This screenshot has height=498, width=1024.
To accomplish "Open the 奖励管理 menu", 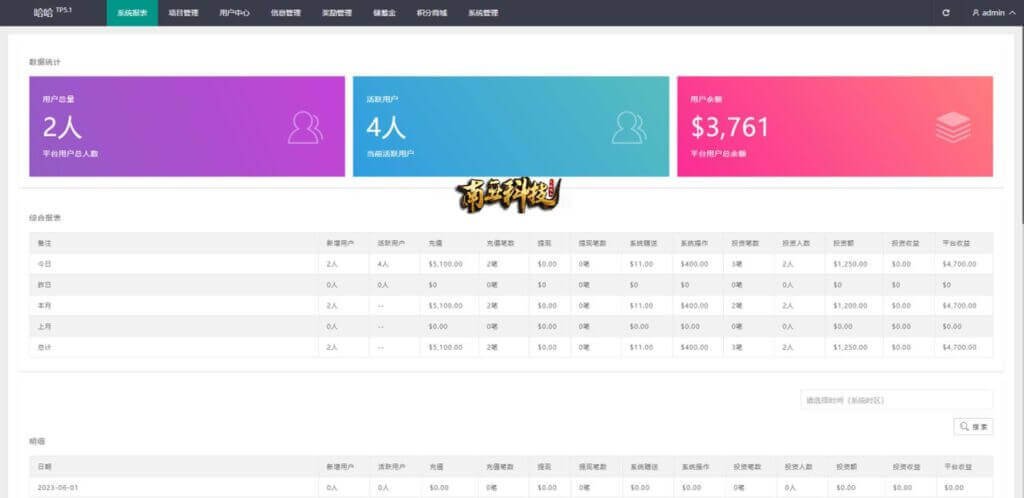I will 336,13.
